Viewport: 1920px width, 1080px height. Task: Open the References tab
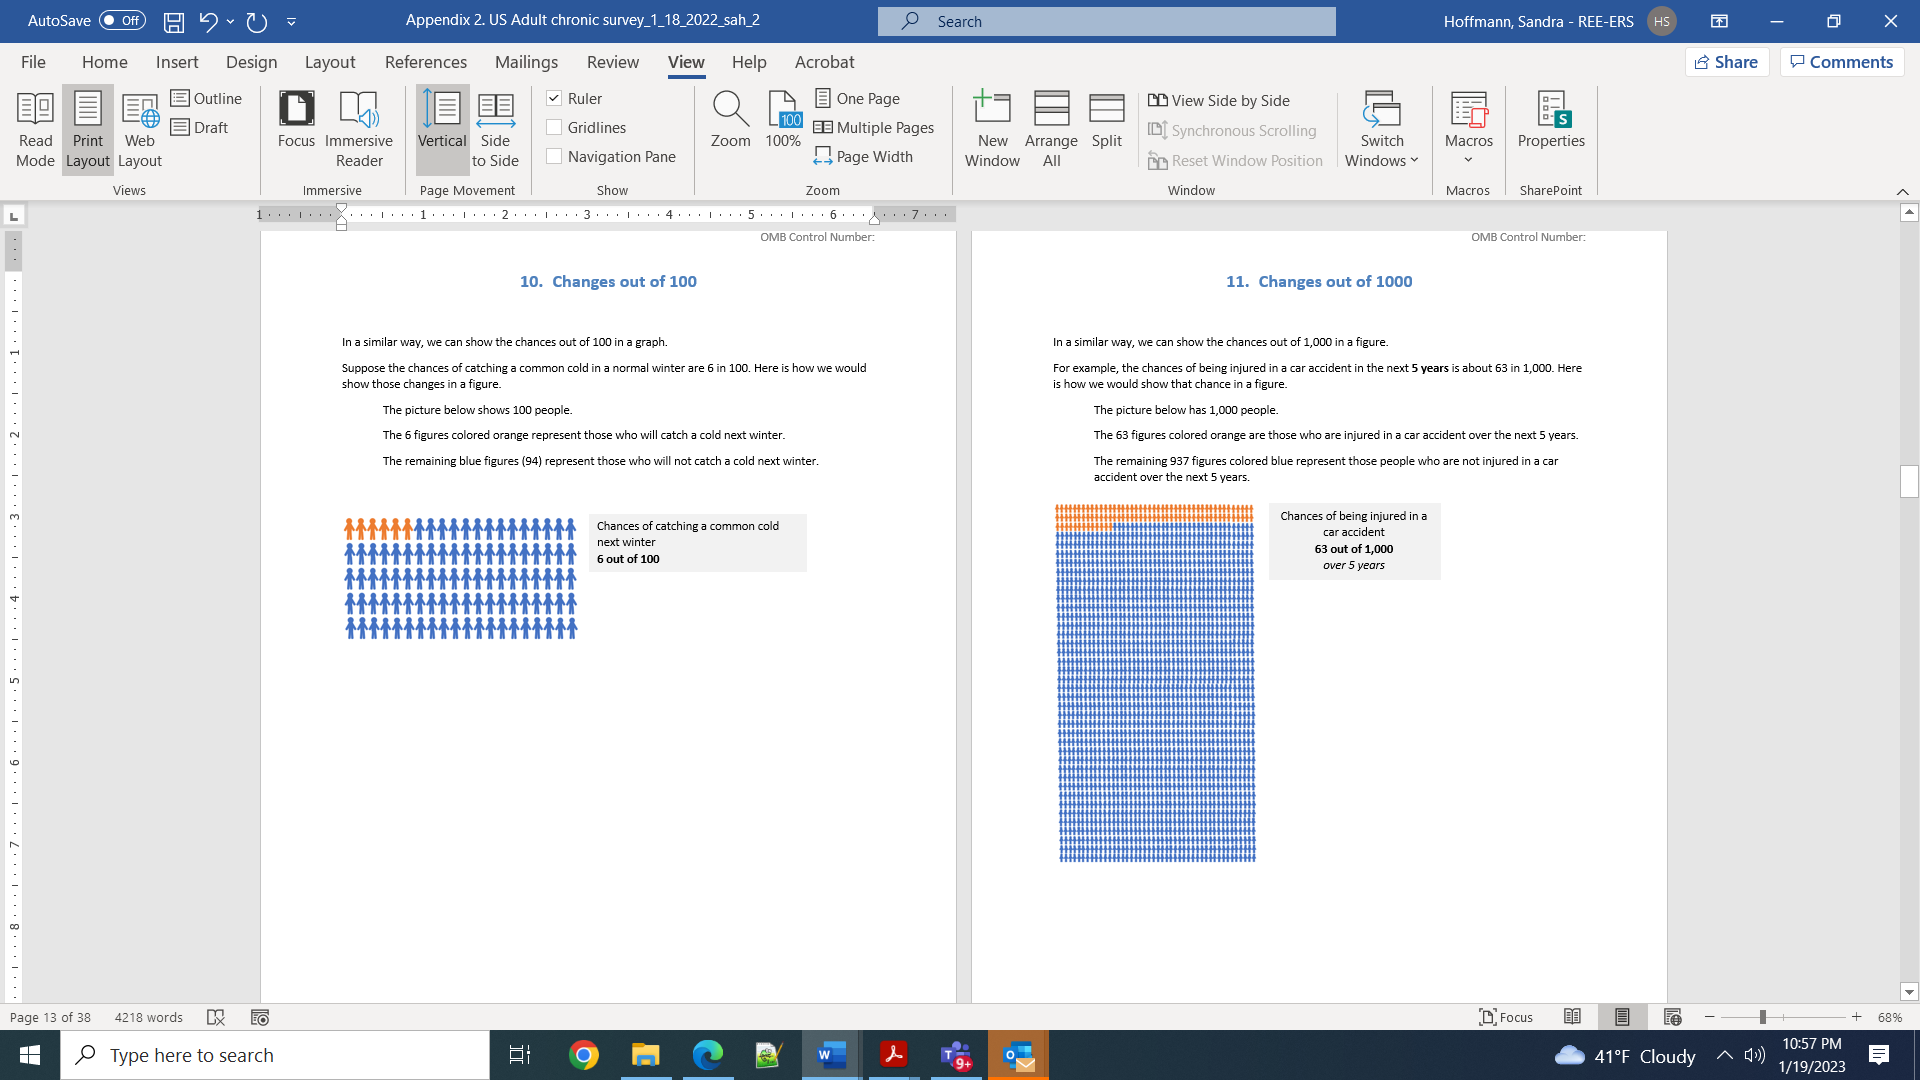tap(425, 62)
